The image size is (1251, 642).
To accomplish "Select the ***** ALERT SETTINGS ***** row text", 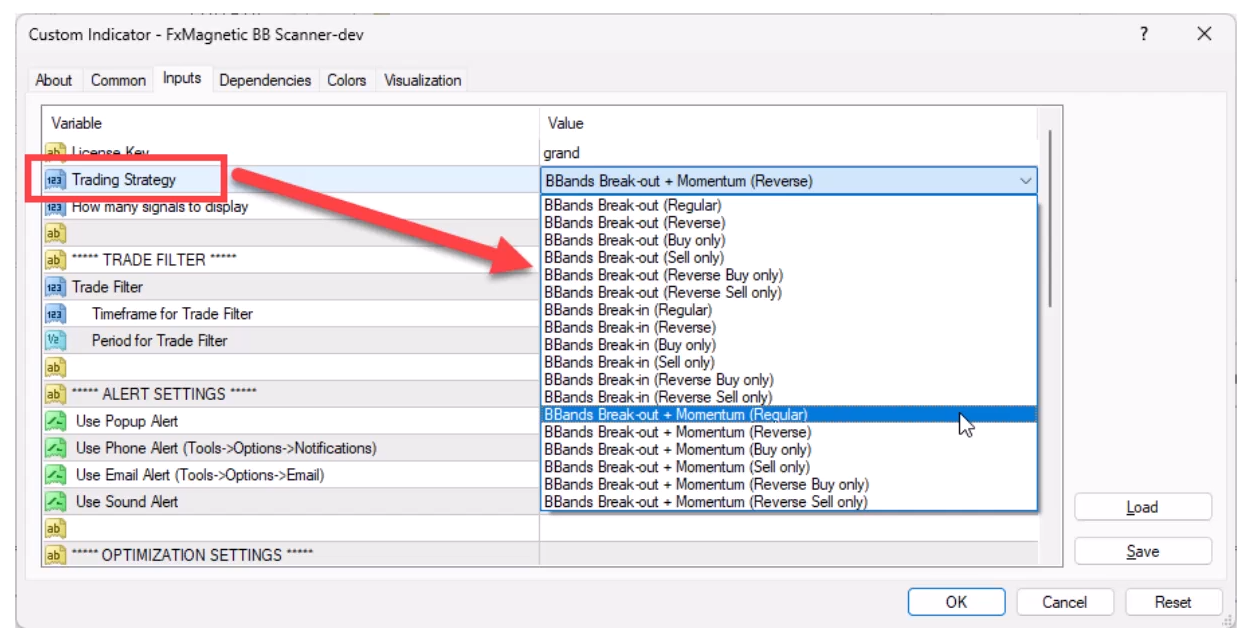I will click(163, 394).
